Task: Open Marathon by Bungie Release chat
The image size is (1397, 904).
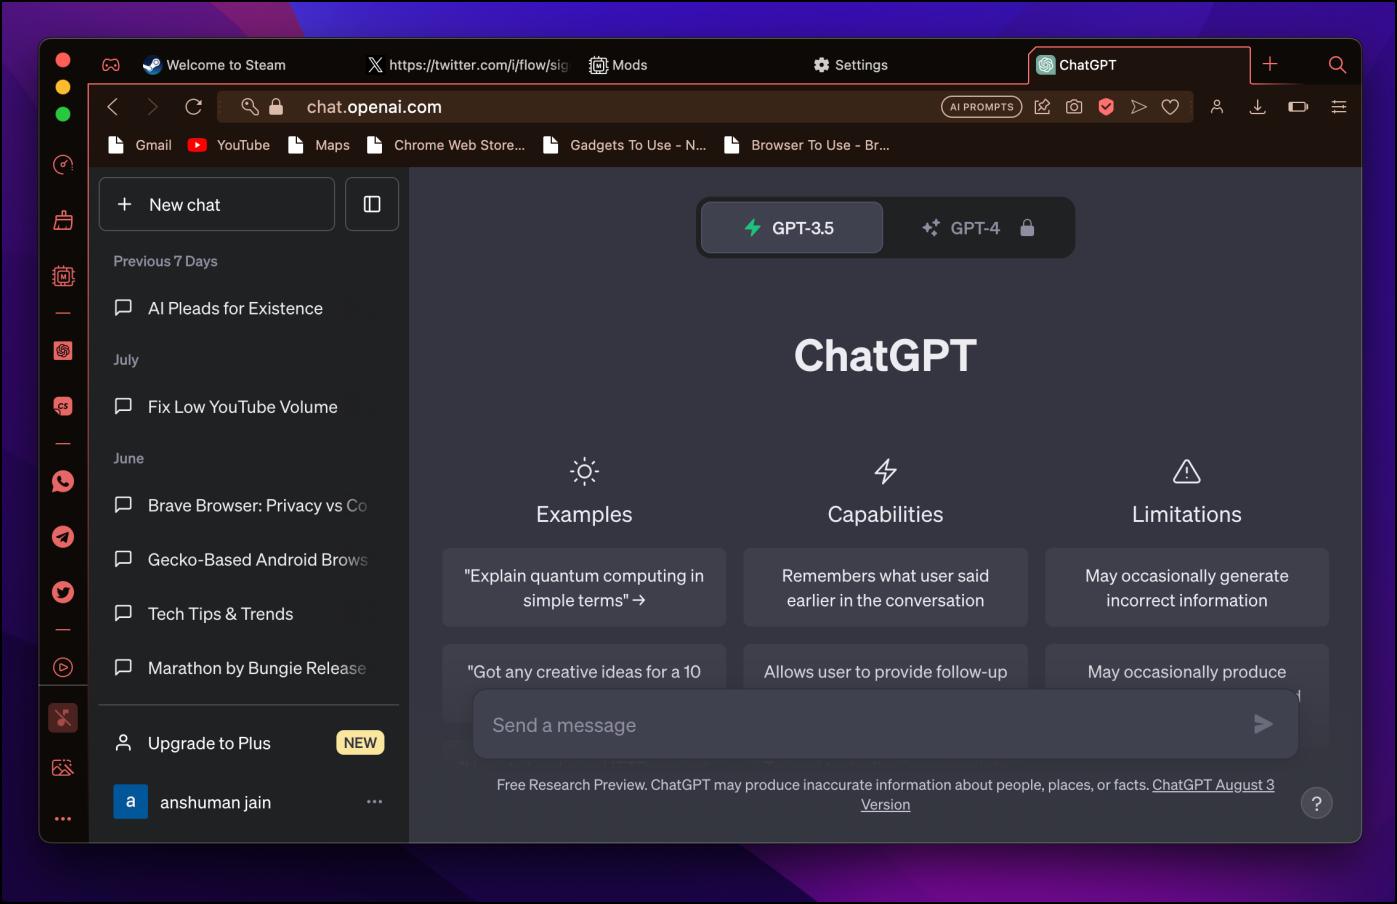Action: tap(249, 668)
